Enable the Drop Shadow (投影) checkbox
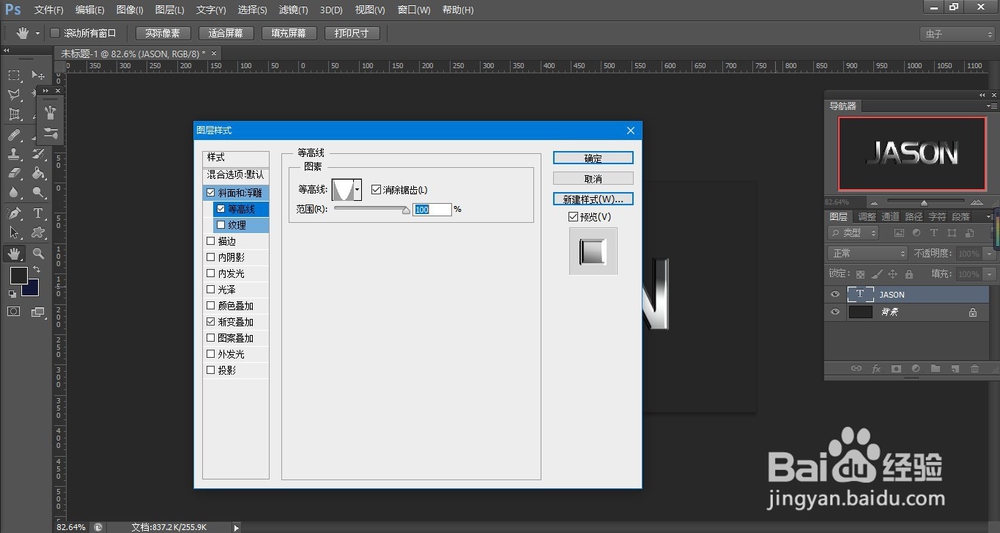The image size is (1000, 533). [x=210, y=370]
